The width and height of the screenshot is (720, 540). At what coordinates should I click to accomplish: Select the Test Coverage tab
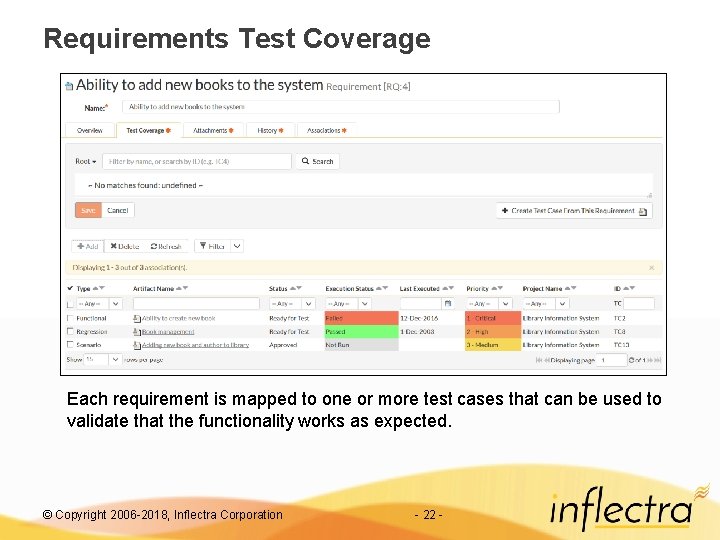coord(149,130)
